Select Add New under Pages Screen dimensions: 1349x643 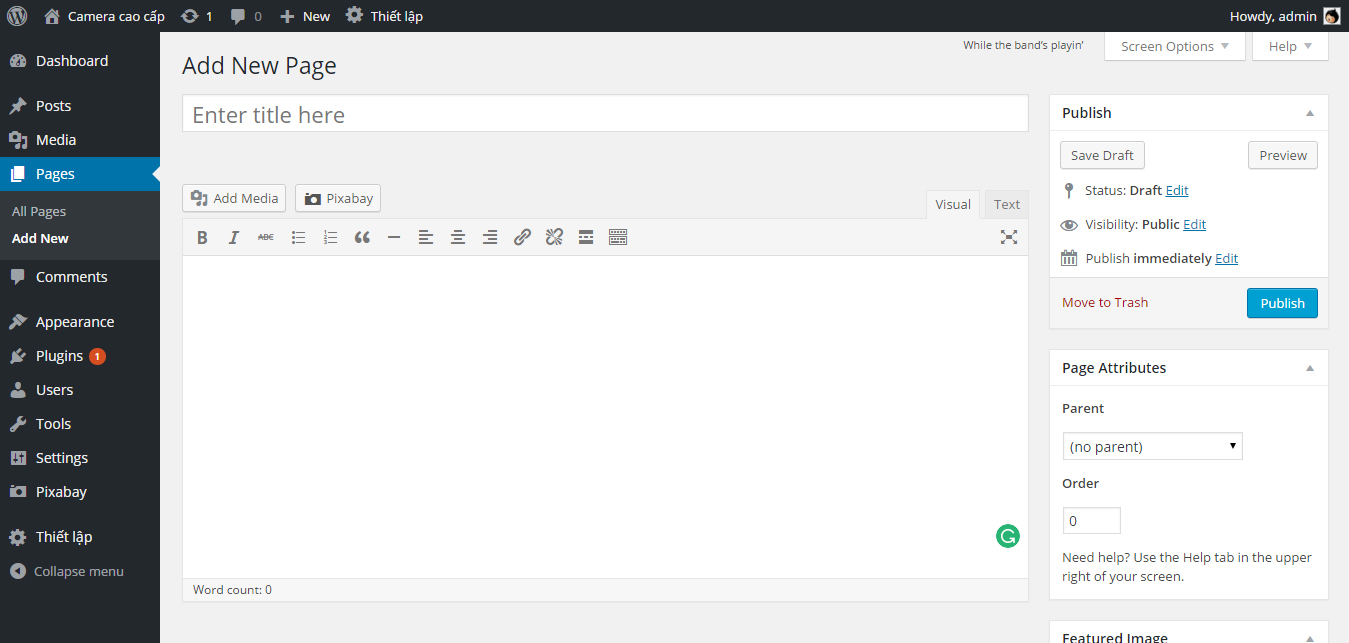(40, 238)
